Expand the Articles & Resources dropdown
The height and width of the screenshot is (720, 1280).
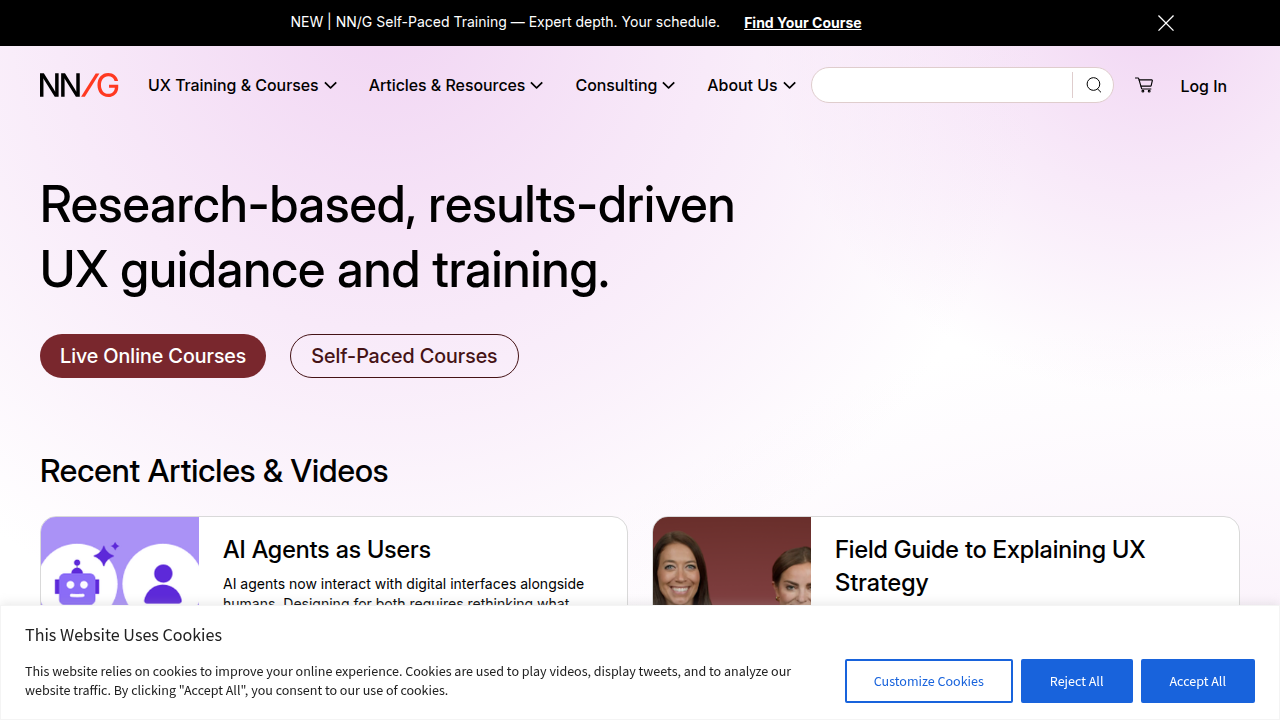point(455,85)
